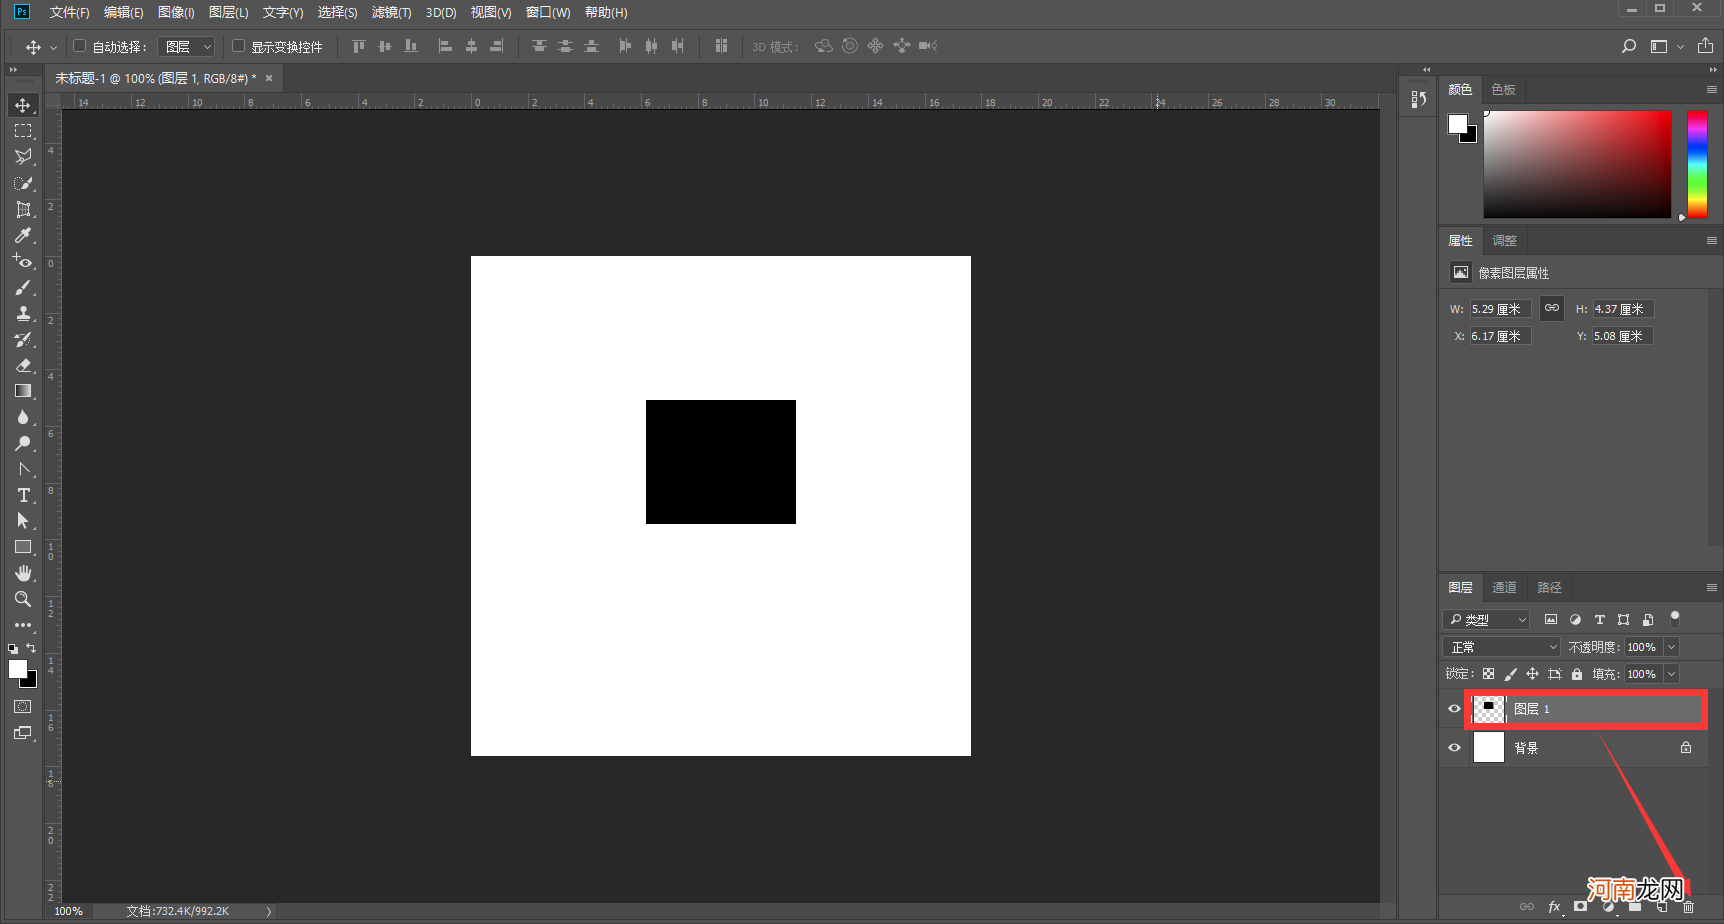
Task: Toggle lock image pixels (brush icon)
Action: pos(1511,674)
